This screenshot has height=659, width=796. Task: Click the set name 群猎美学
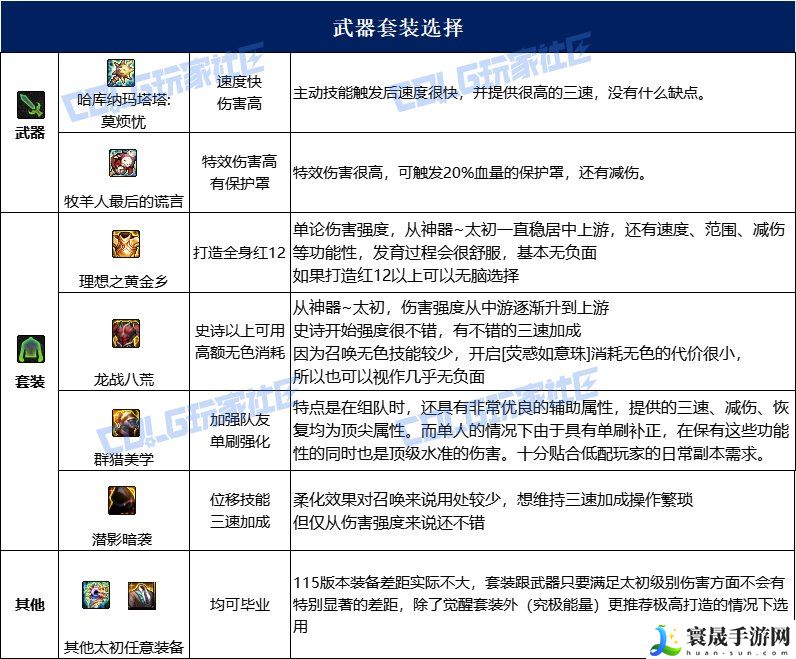123,459
